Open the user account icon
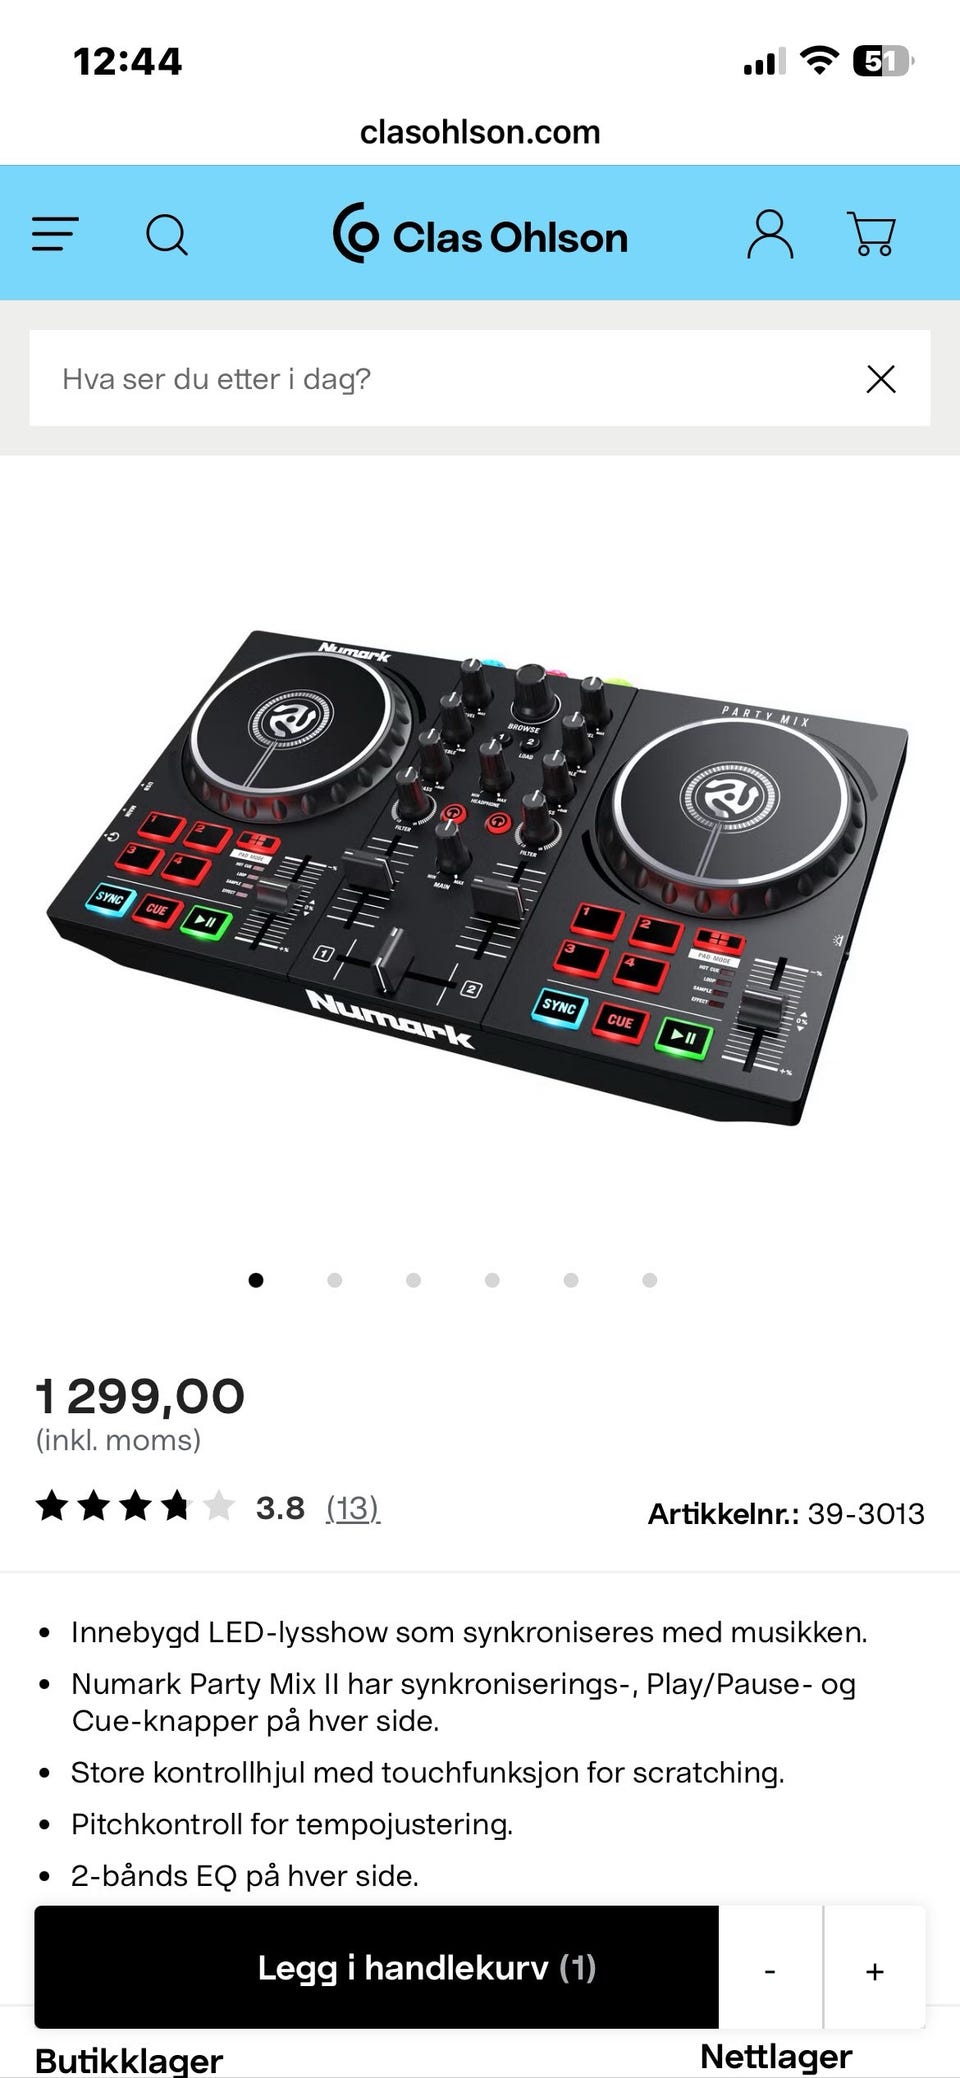This screenshot has height=2078, width=960. click(770, 235)
